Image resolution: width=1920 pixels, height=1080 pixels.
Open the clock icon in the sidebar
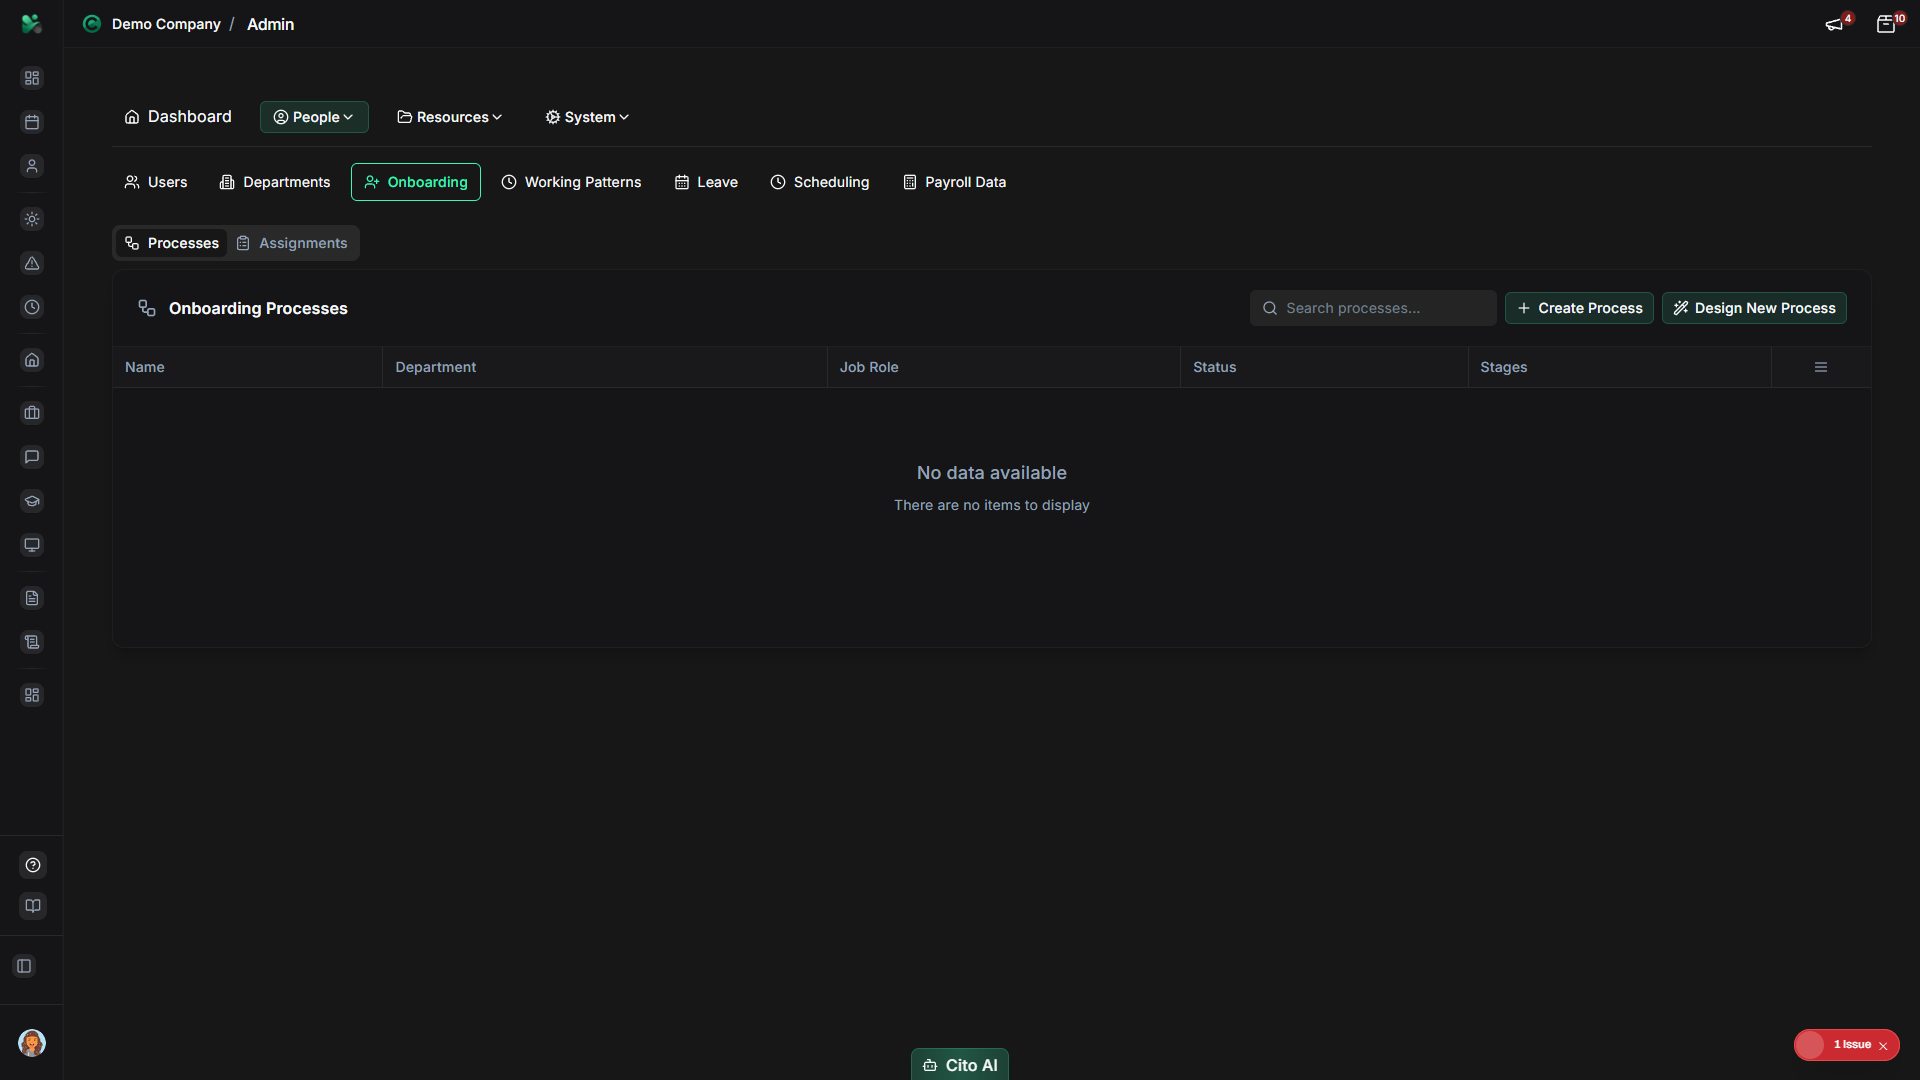[x=32, y=307]
